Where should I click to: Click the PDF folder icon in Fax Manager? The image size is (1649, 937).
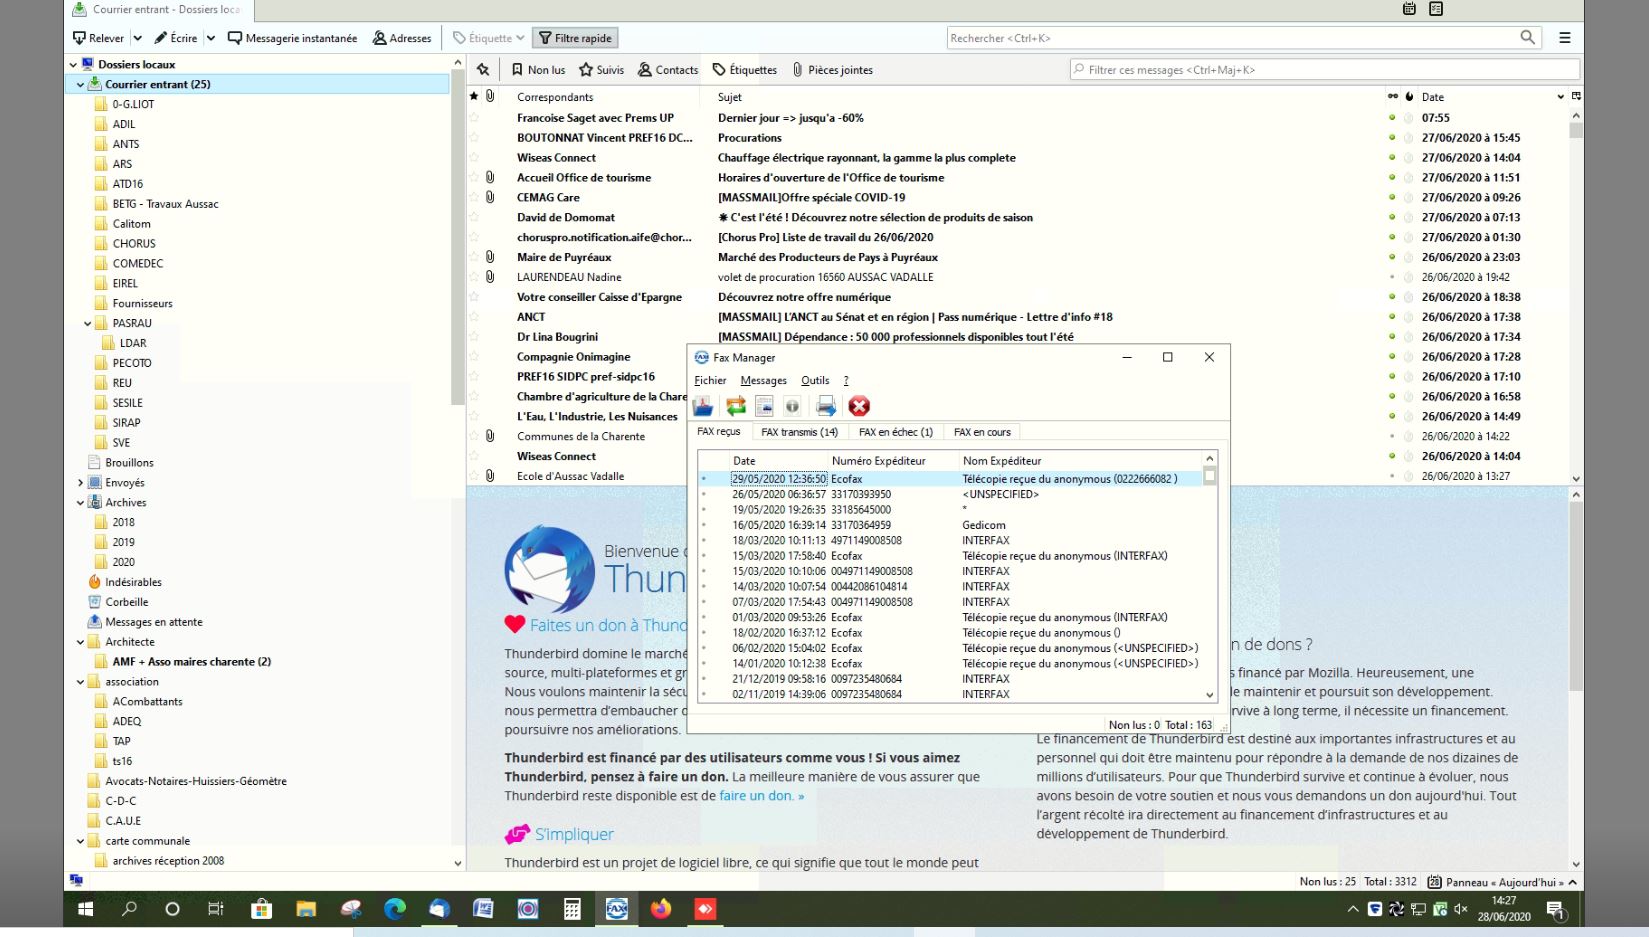coord(704,406)
